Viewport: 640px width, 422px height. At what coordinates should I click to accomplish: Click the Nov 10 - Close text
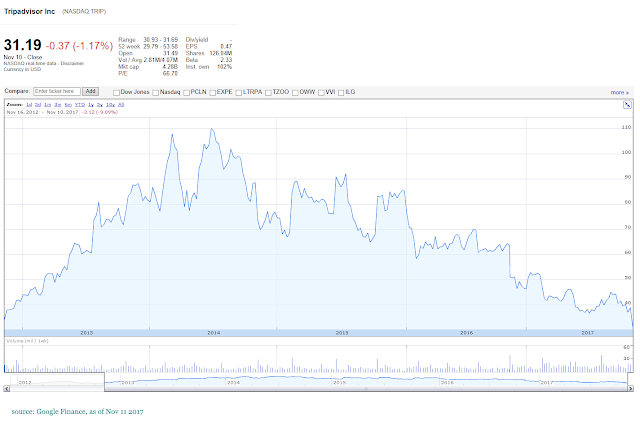pyautogui.click(x=23, y=57)
